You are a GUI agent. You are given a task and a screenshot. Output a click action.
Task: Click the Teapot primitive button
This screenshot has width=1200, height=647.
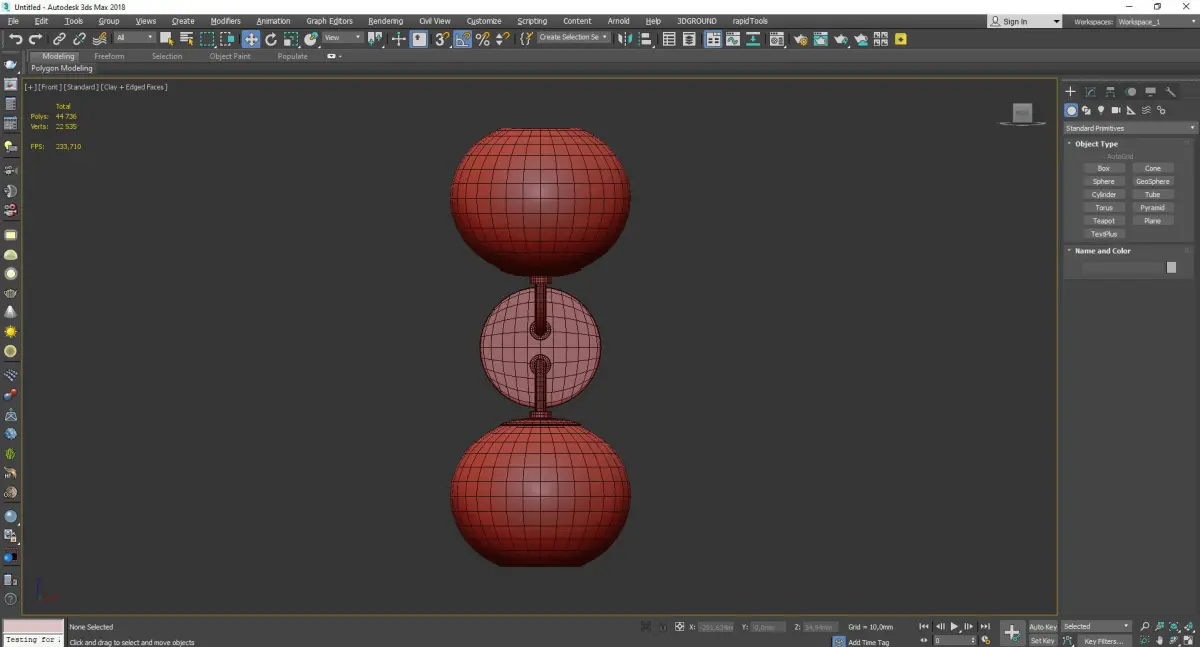[x=1103, y=221]
